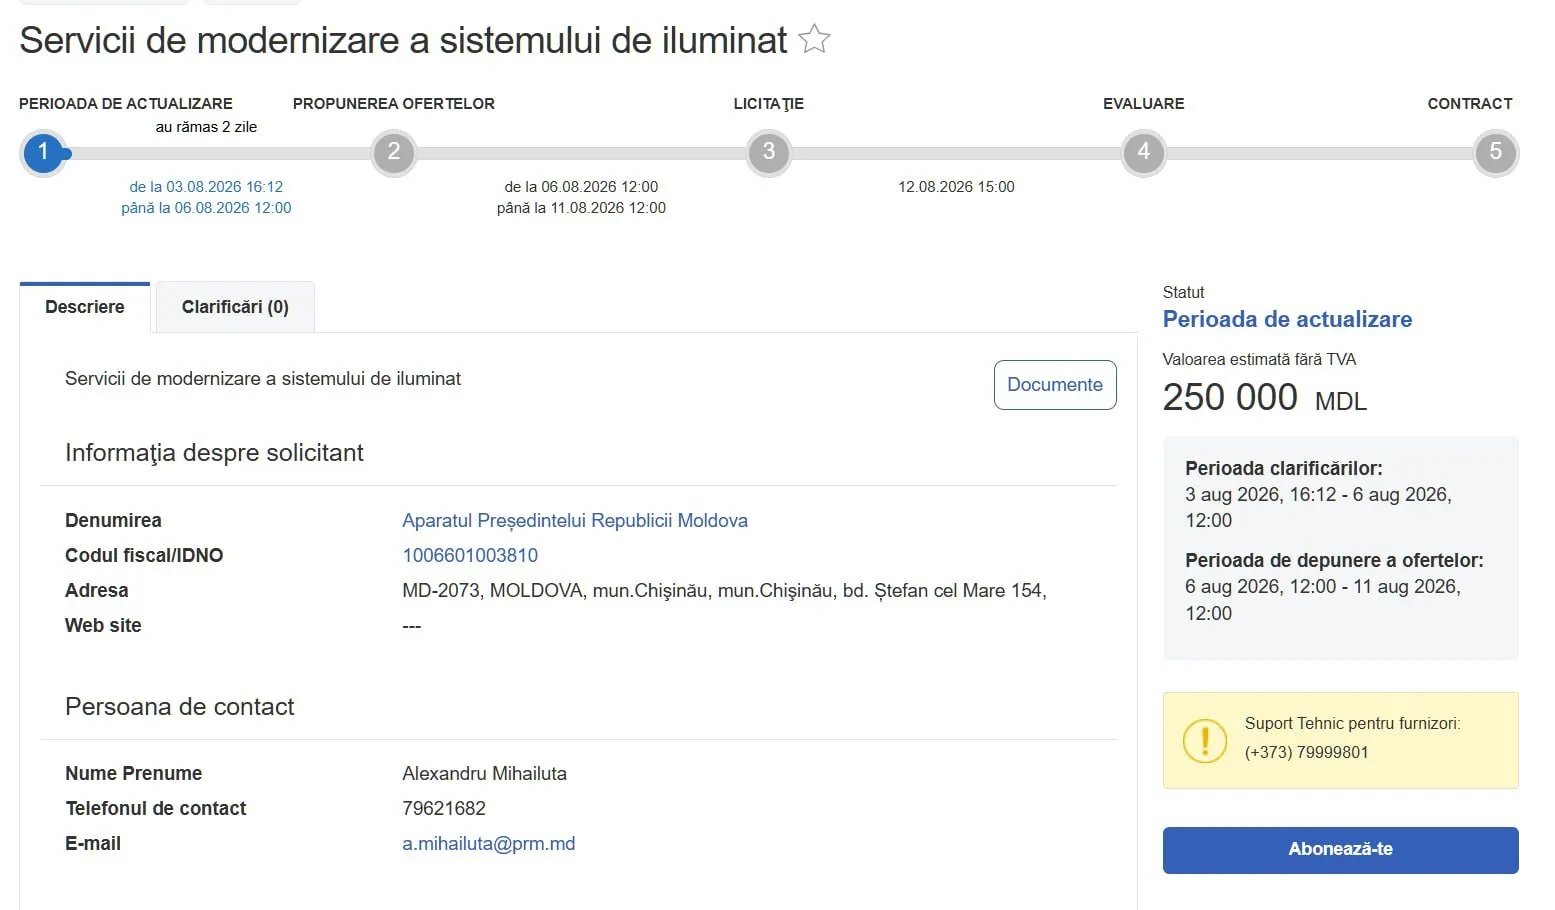The width and height of the screenshot is (1555, 910).
Task: Switch to the Descriere tab
Action: click(x=85, y=307)
